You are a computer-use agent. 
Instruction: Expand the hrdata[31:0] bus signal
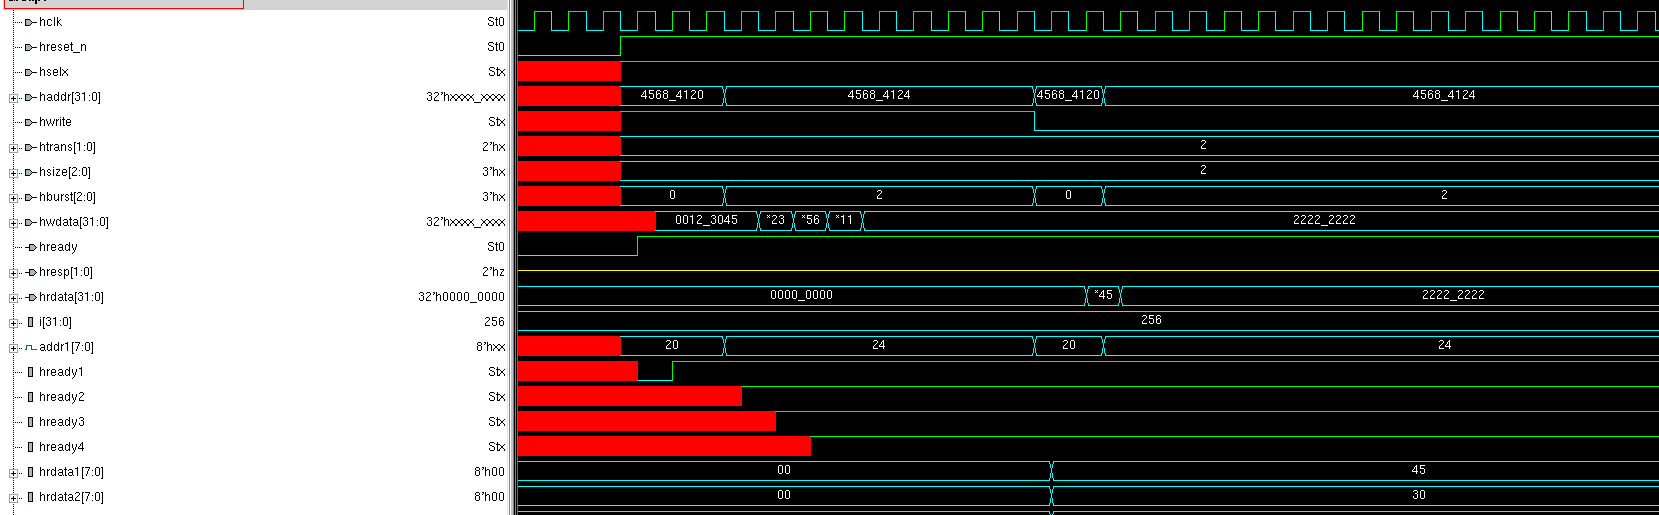point(13,297)
